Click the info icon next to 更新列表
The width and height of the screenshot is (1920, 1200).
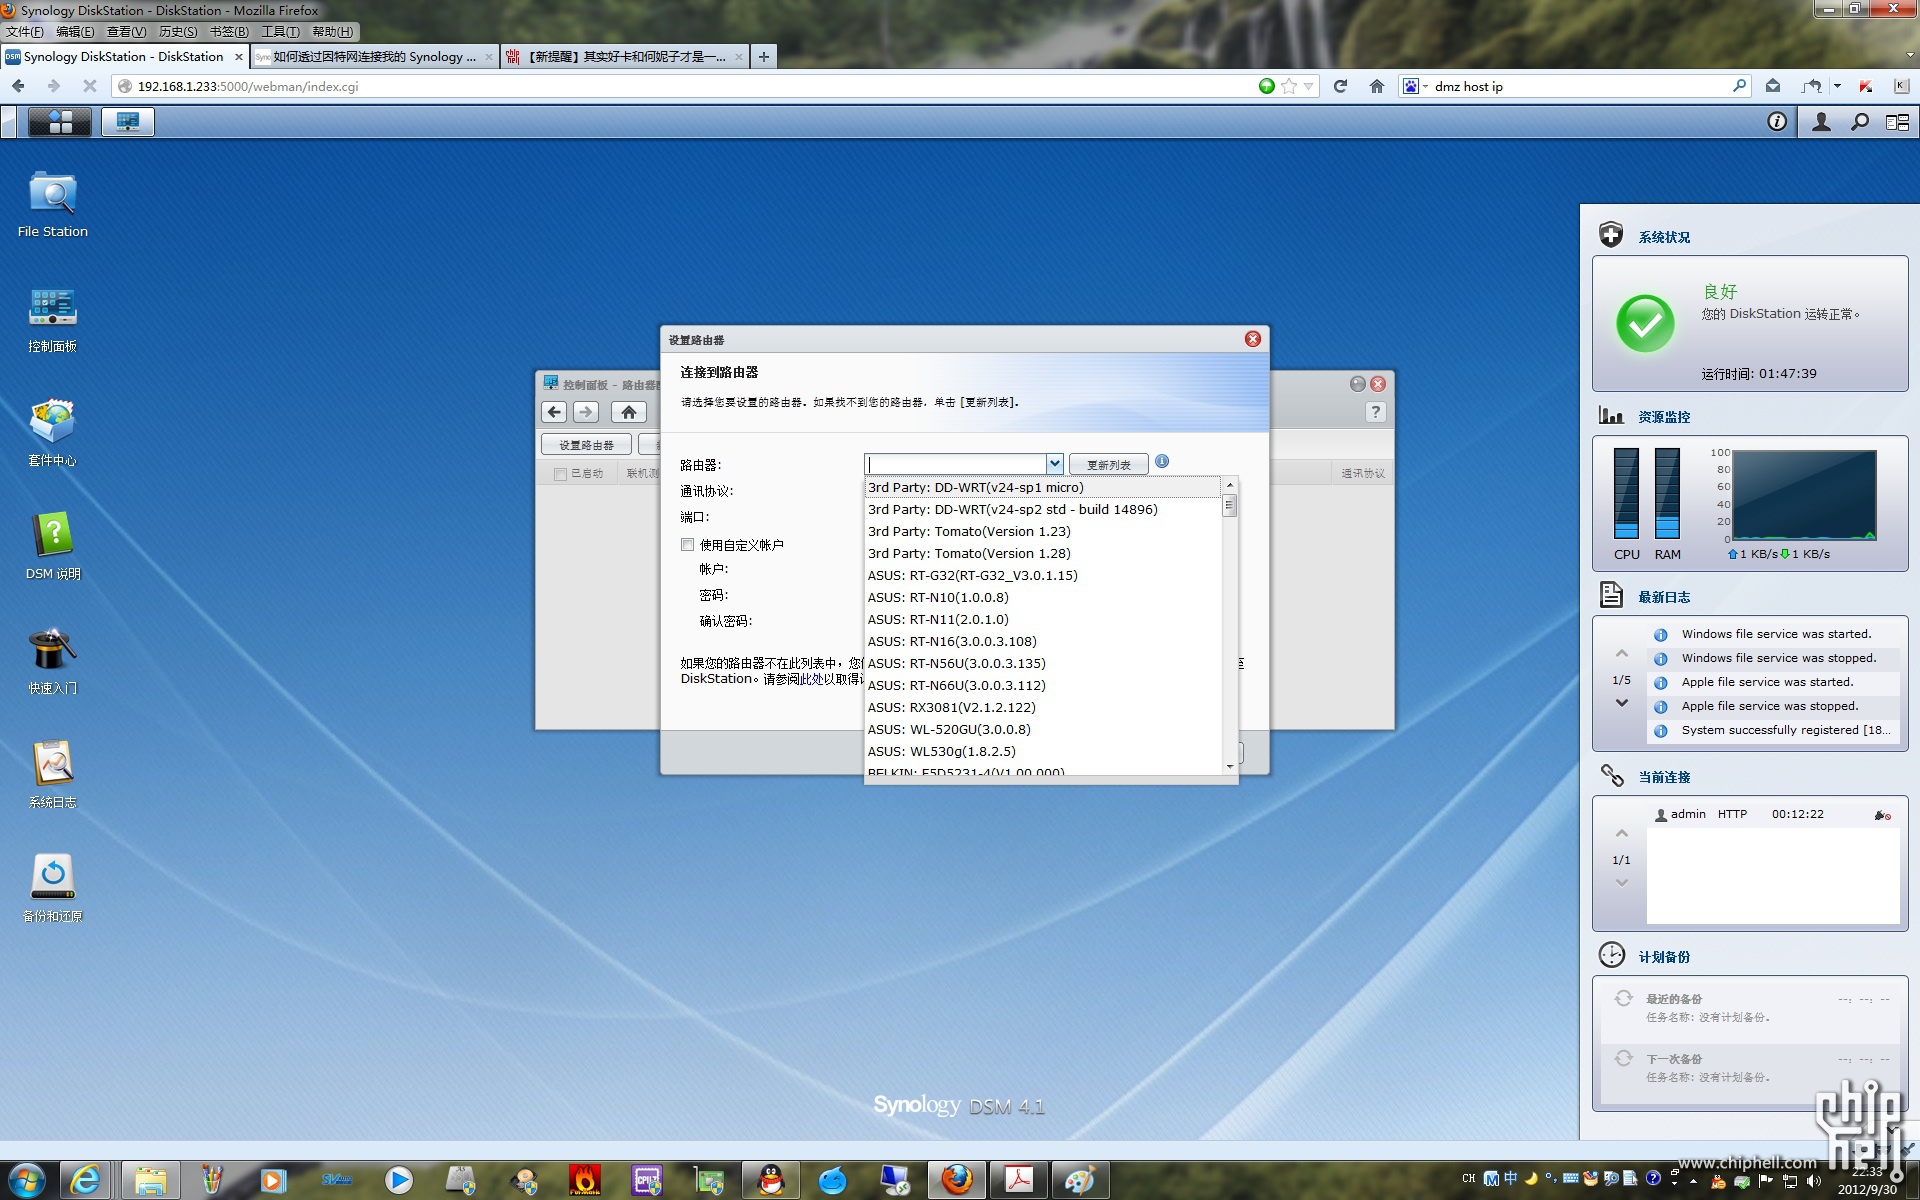(1162, 461)
